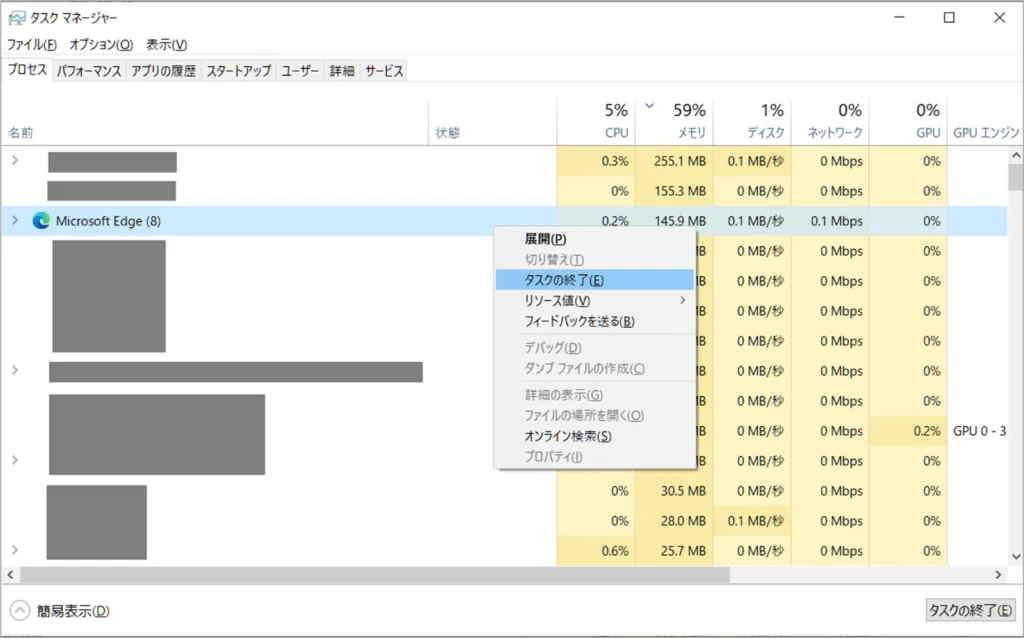The image size is (1024, 638).
Task: Click the Microsoft Edge icon in process list
Action: pyautogui.click(x=41, y=221)
